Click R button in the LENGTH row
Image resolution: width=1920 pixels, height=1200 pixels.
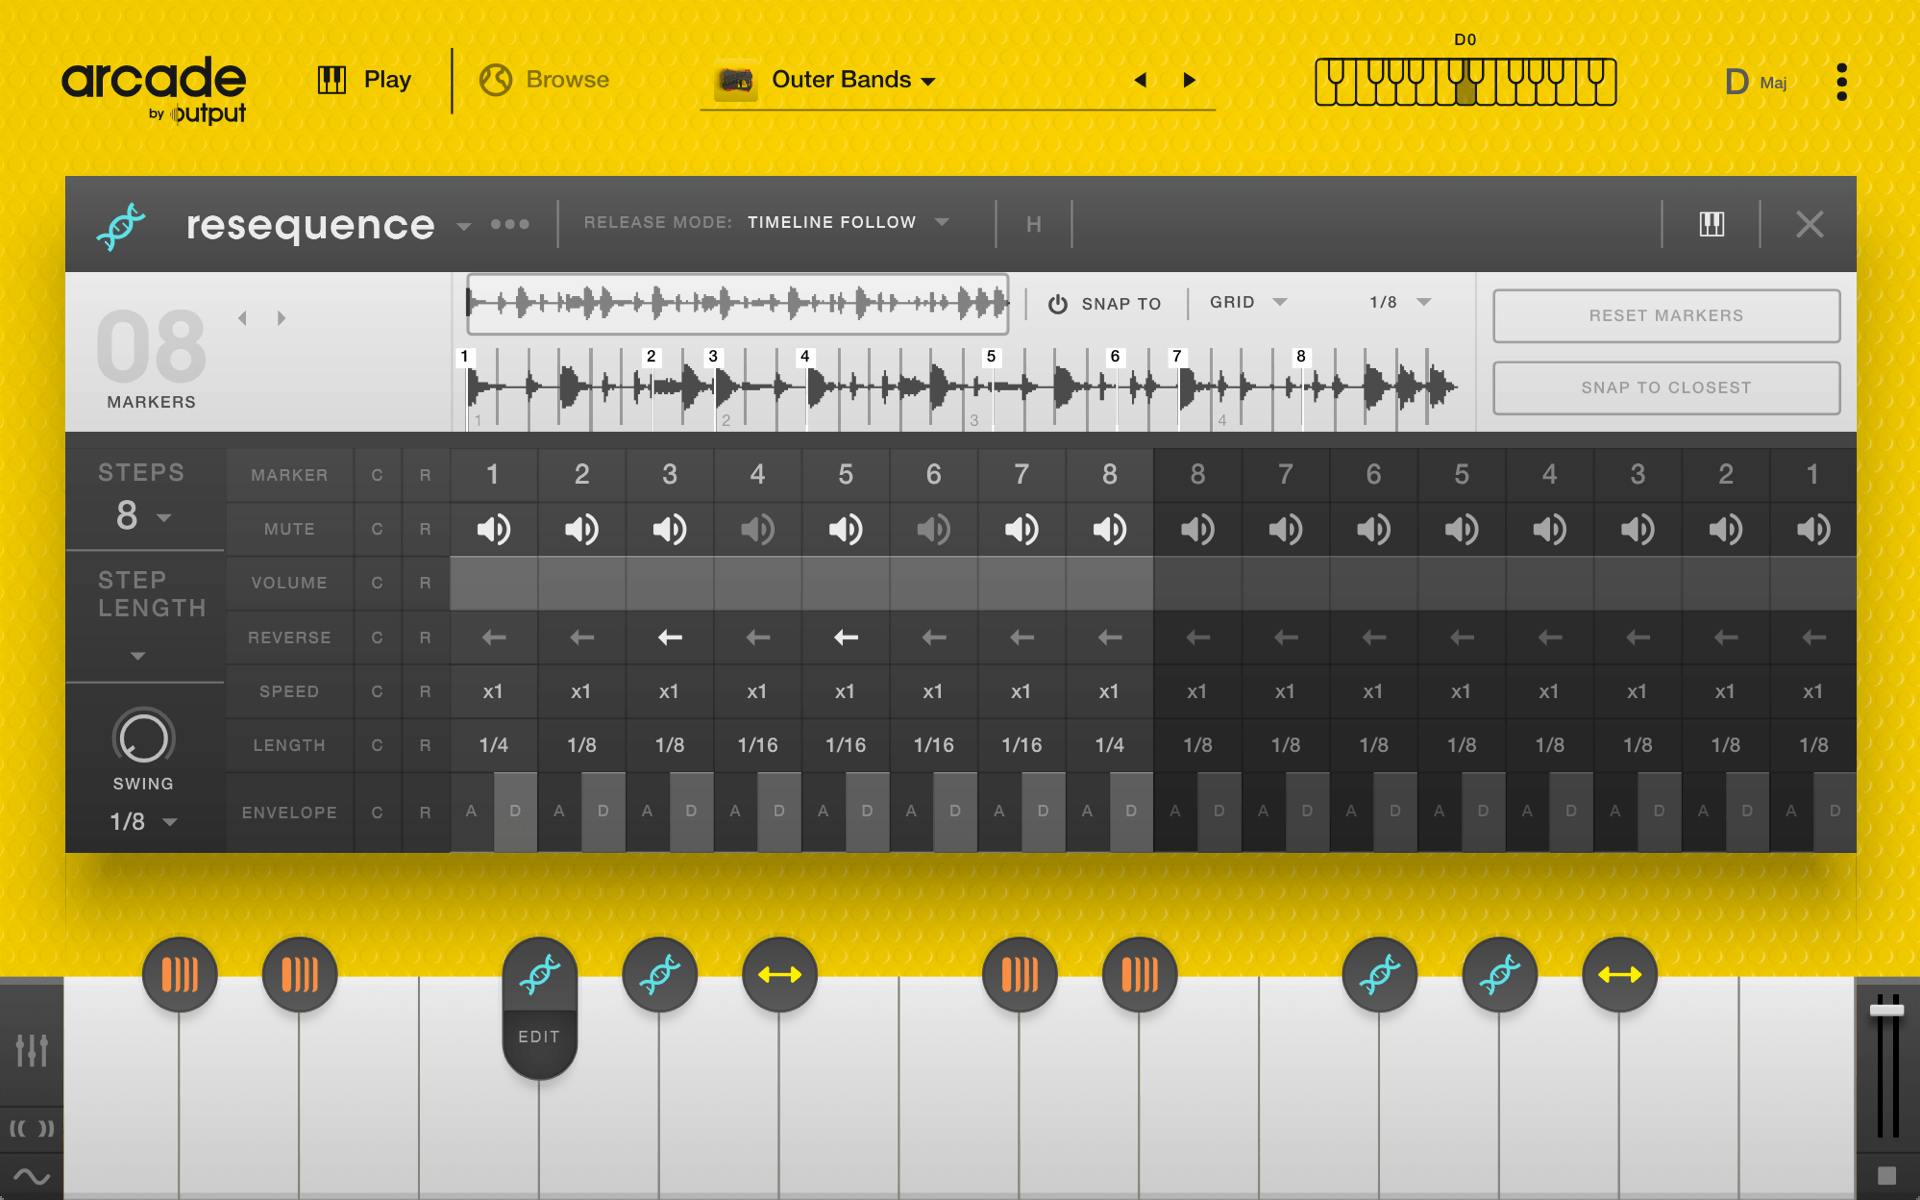[x=426, y=745]
